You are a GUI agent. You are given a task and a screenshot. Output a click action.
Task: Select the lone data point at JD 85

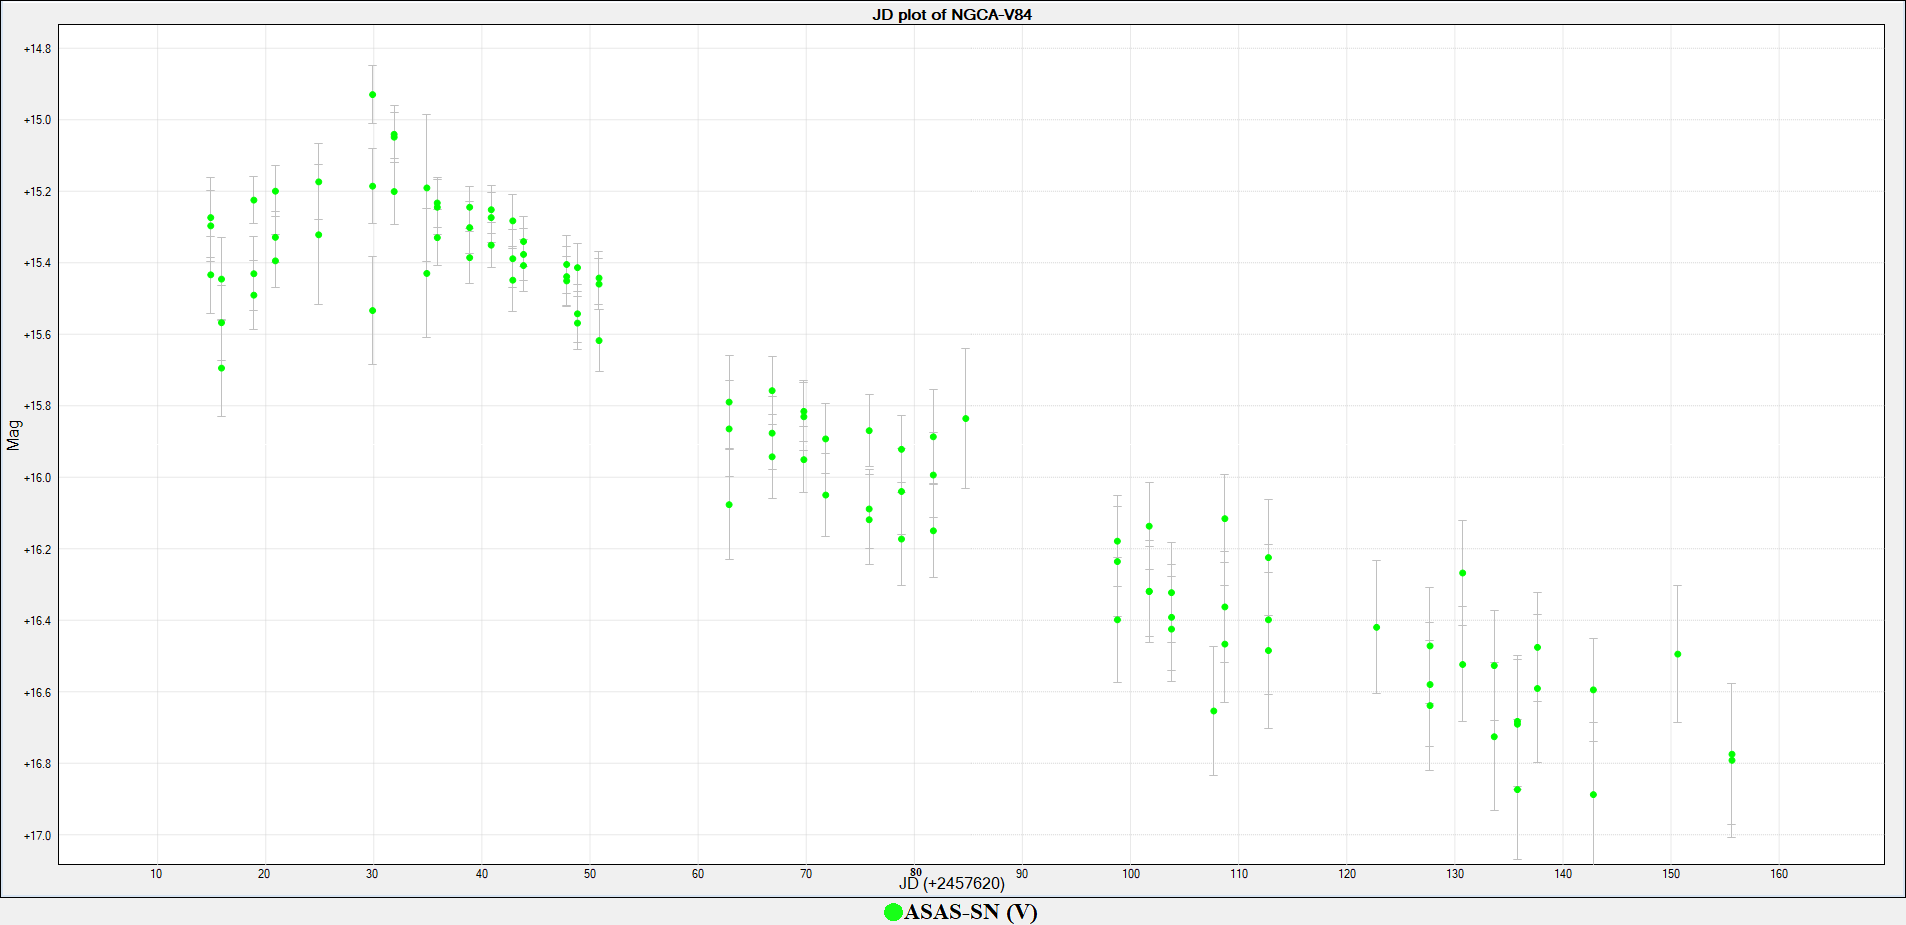point(966,419)
